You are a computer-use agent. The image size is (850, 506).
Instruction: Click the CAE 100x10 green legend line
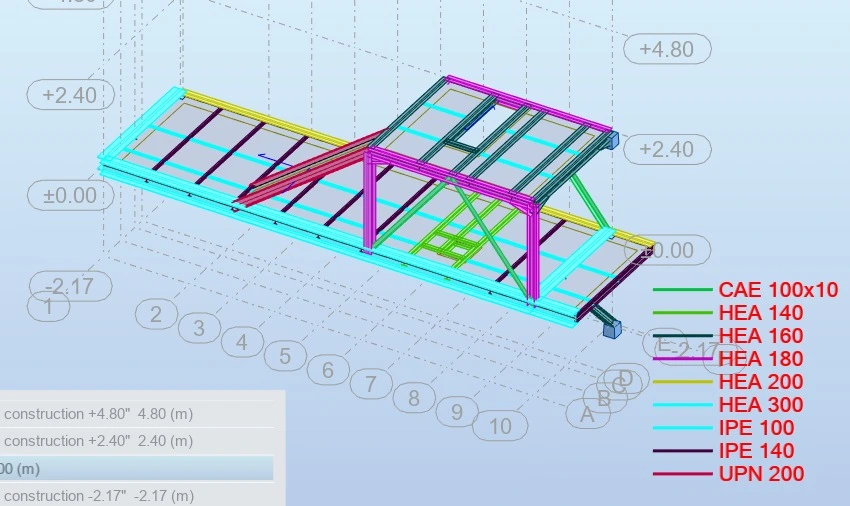(x=683, y=290)
